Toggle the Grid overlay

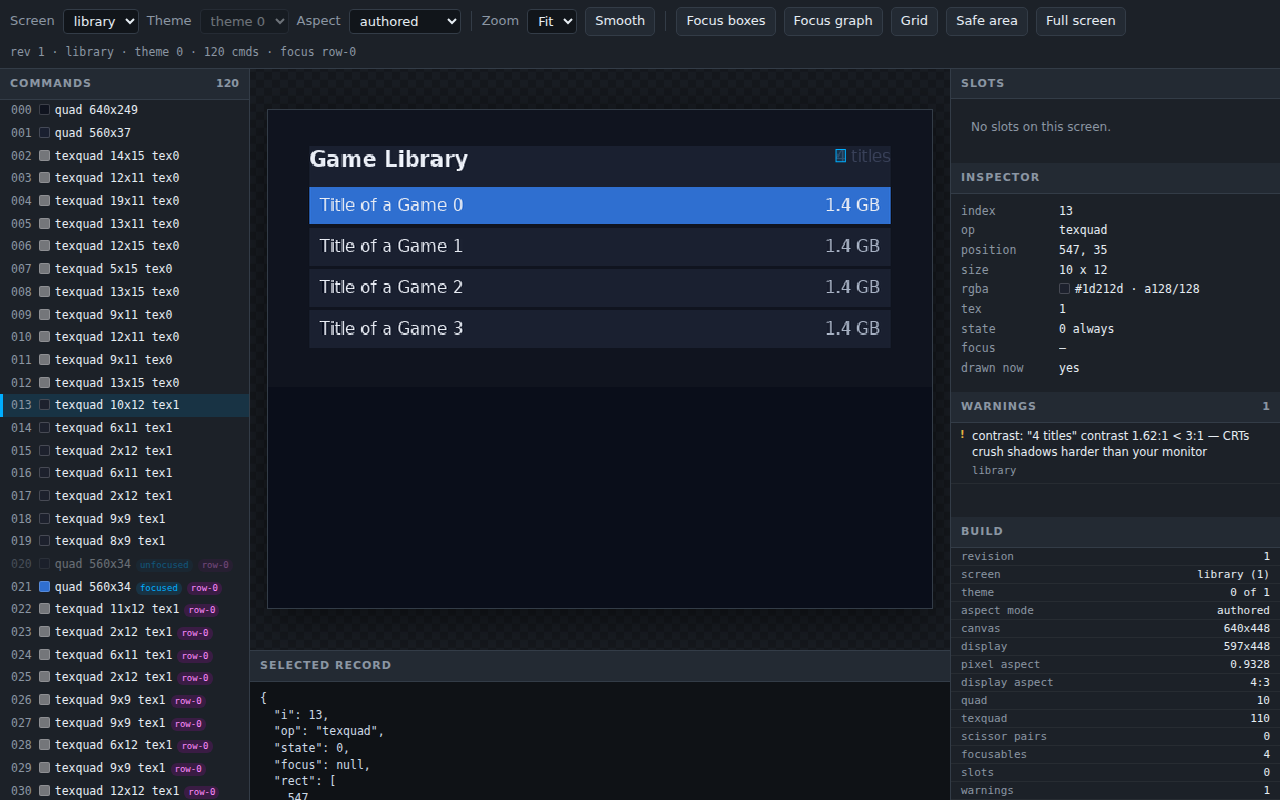914,21
